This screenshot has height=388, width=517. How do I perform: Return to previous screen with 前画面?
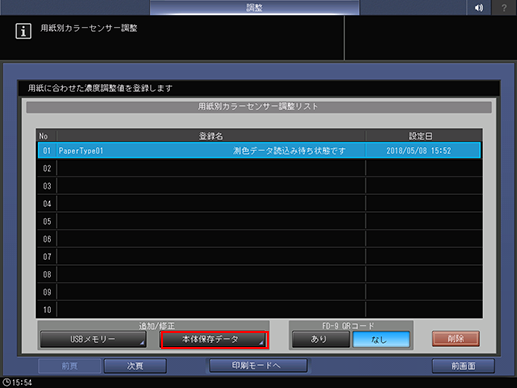(x=463, y=366)
